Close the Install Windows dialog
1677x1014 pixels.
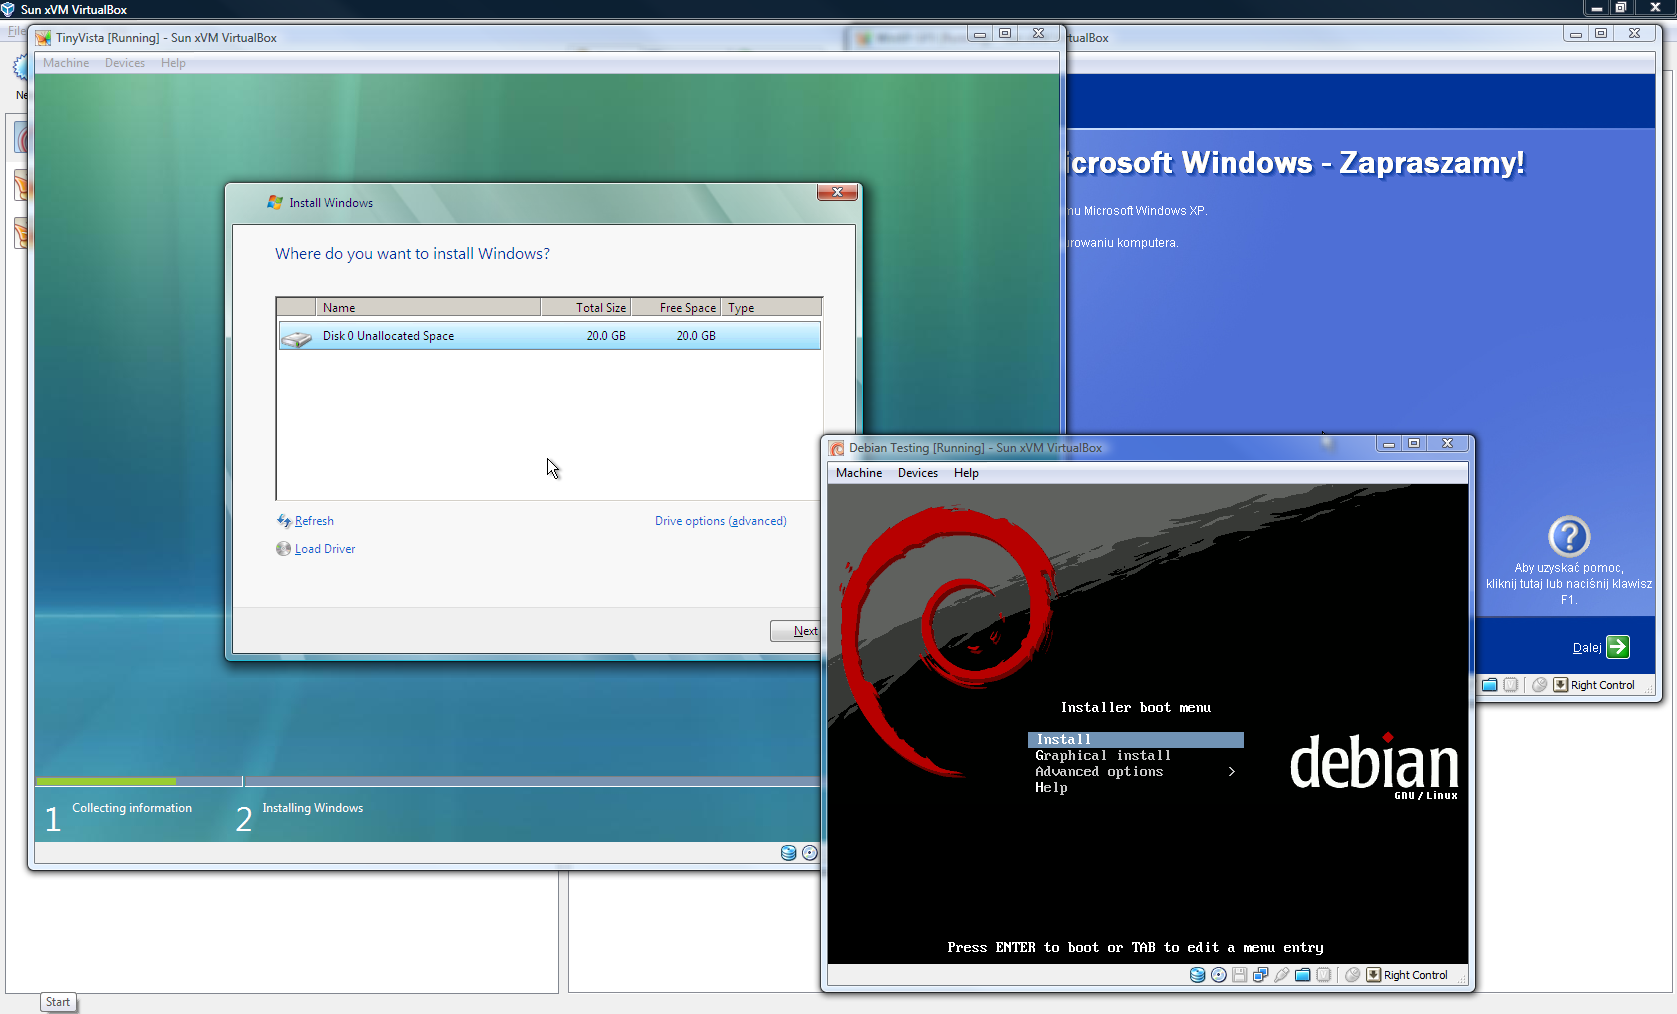pos(838,192)
